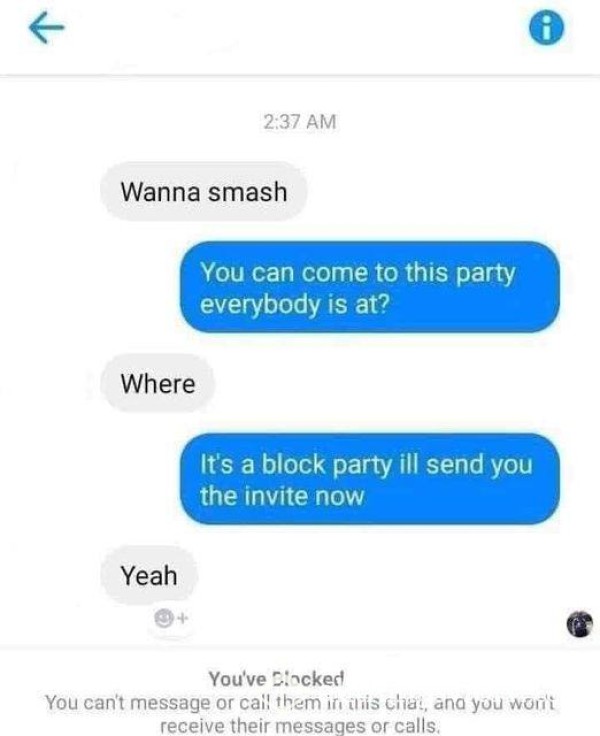Click the plus sign beside reaction smiley

pos(183,618)
